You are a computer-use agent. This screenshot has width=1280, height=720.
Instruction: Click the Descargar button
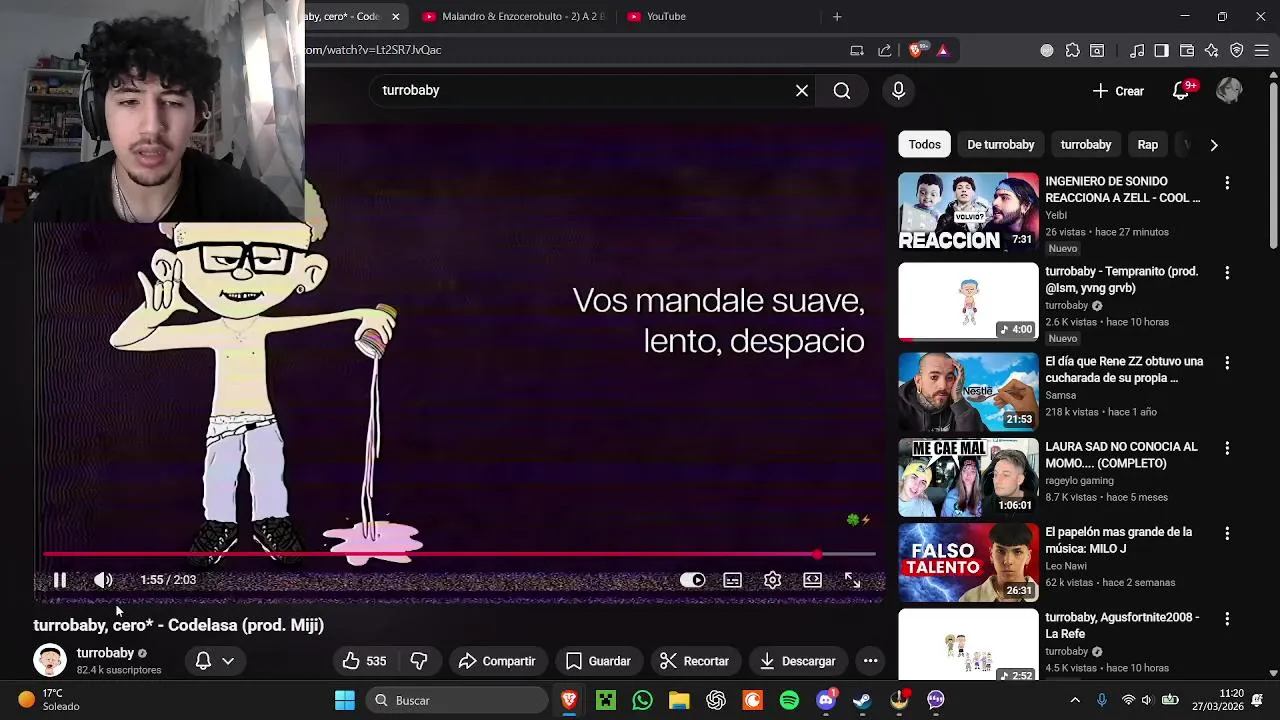pyautogui.click(x=797, y=661)
